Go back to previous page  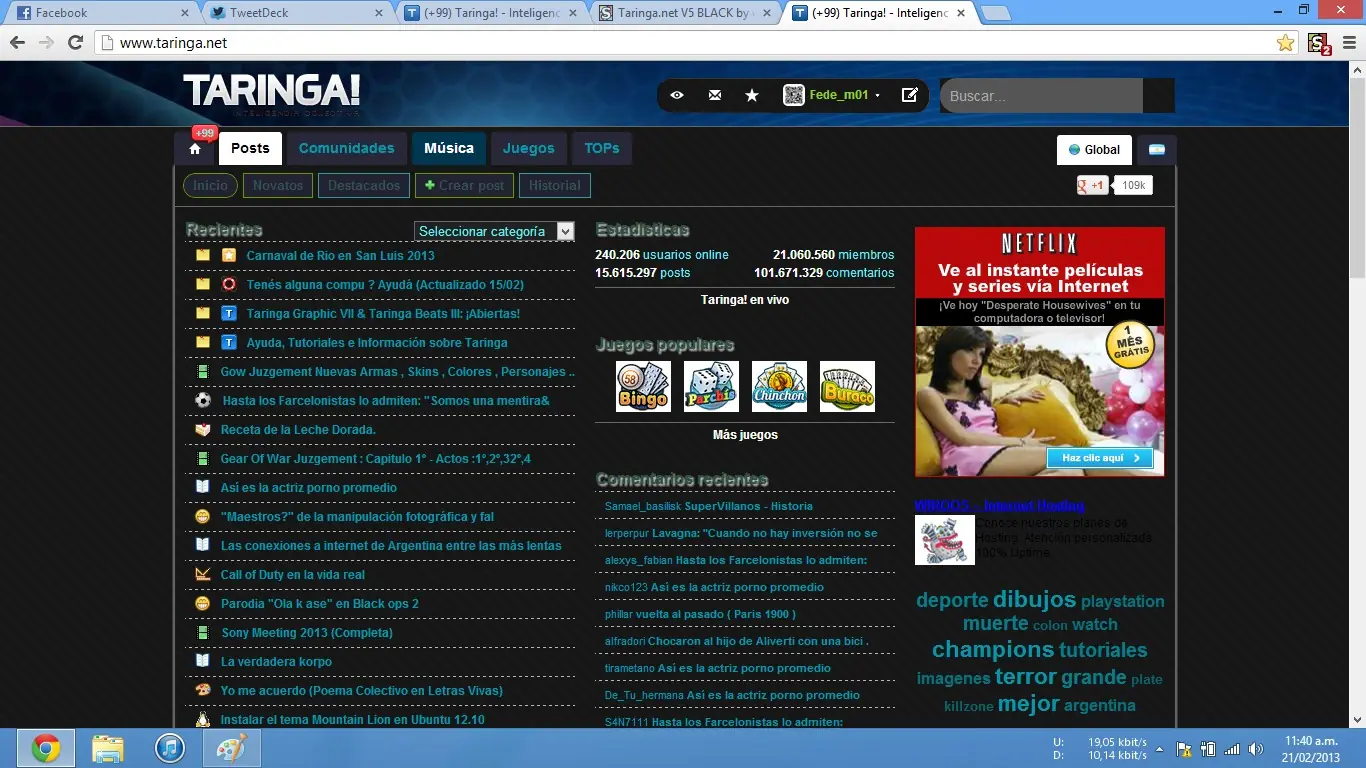(17, 43)
